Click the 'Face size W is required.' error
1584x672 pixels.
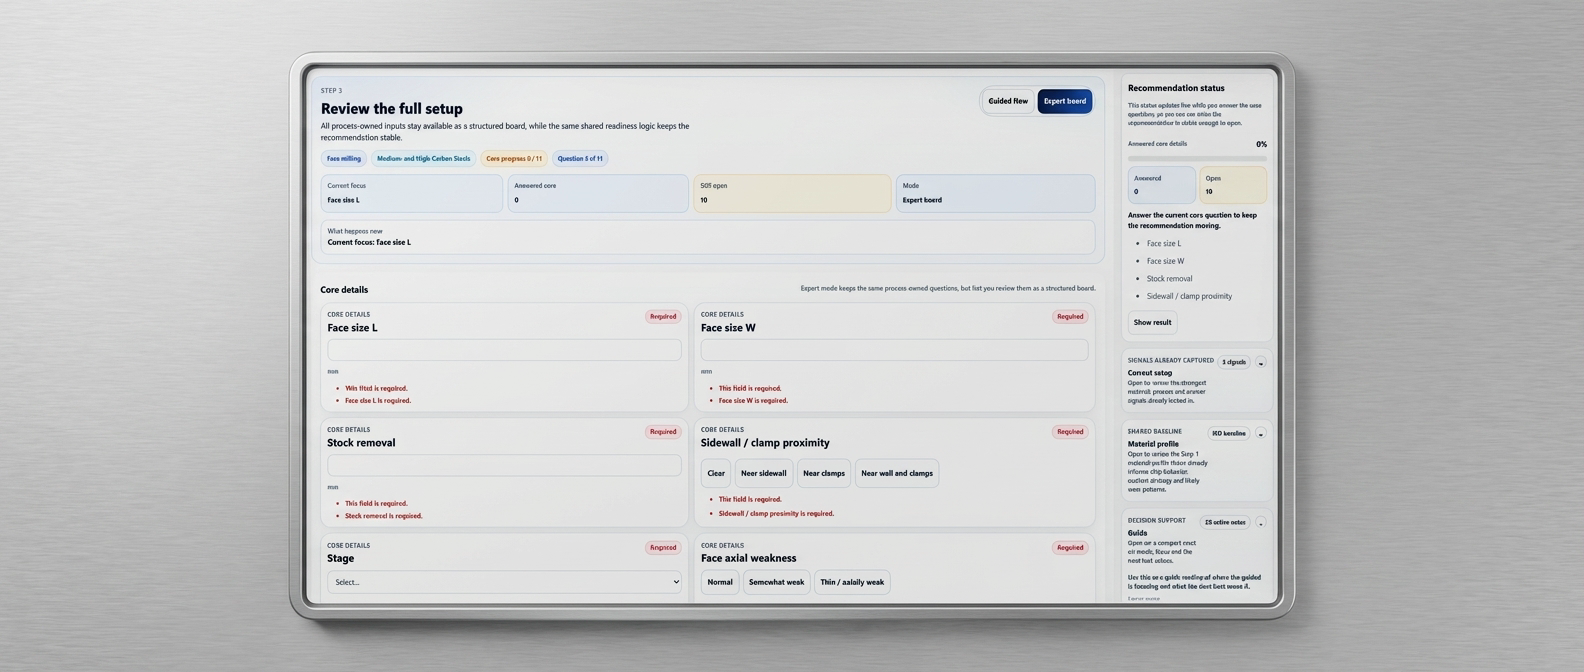753,400
